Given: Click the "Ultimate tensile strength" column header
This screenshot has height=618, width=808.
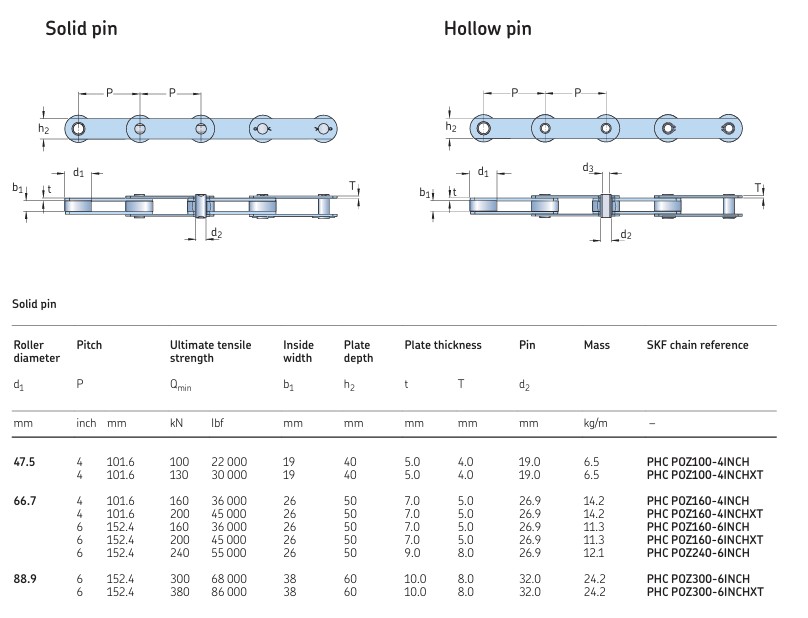Looking at the screenshot, I should pos(210,351).
